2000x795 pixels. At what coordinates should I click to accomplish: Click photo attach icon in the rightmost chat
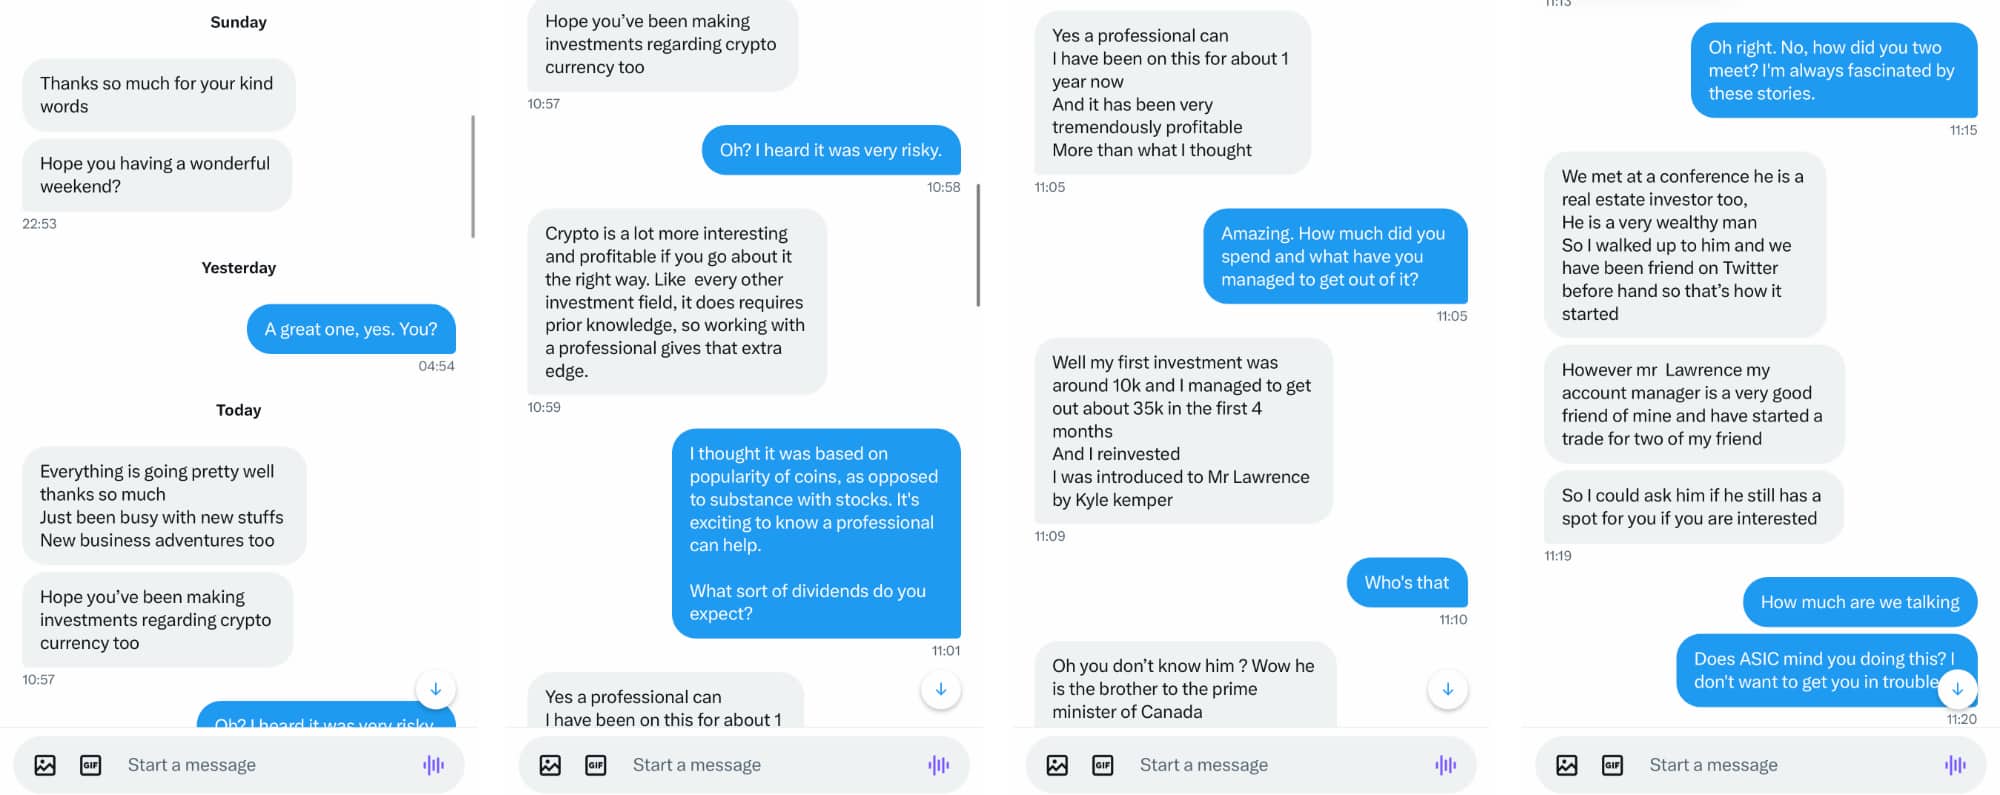tap(1567, 765)
